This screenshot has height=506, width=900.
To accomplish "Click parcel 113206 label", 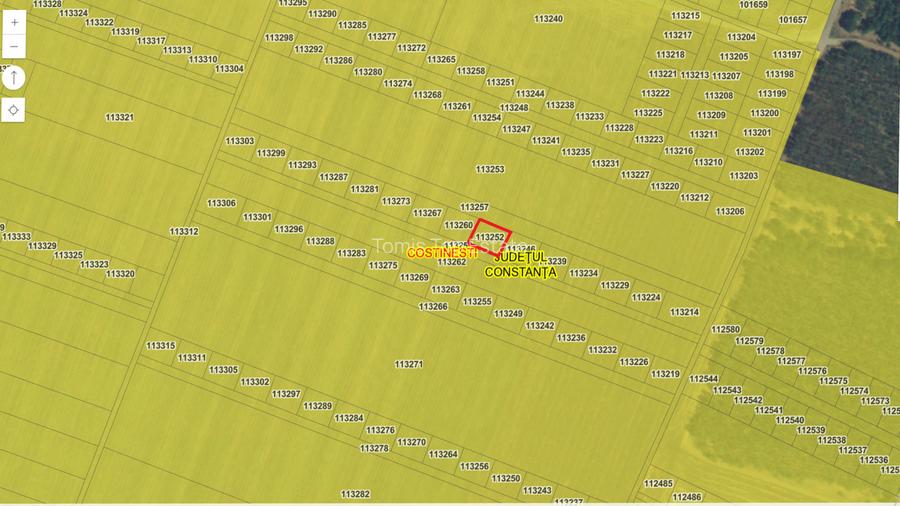I will pyautogui.click(x=730, y=212).
